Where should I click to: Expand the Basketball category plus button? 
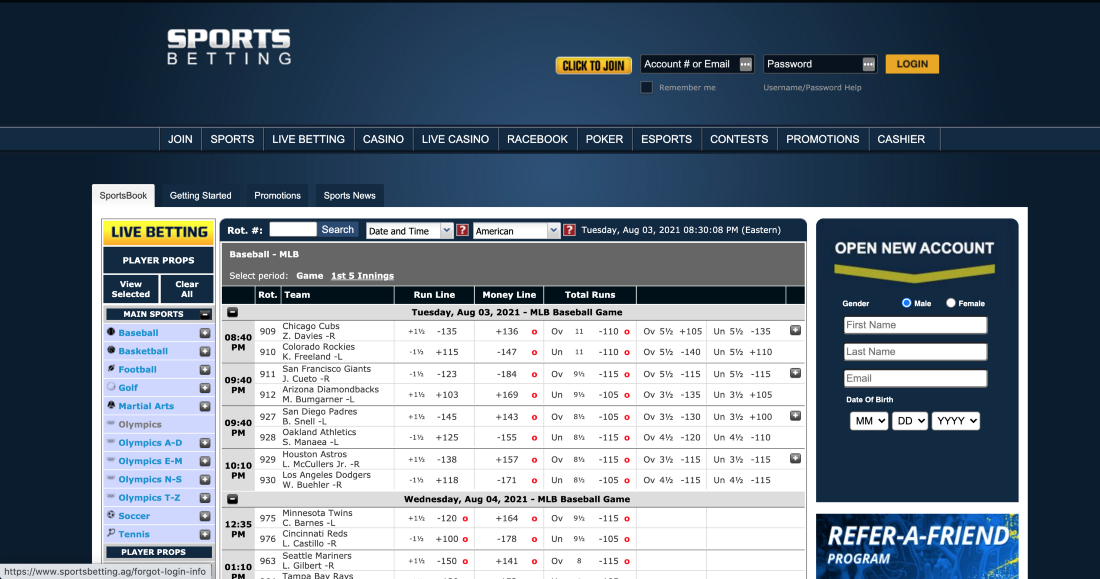tap(205, 352)
